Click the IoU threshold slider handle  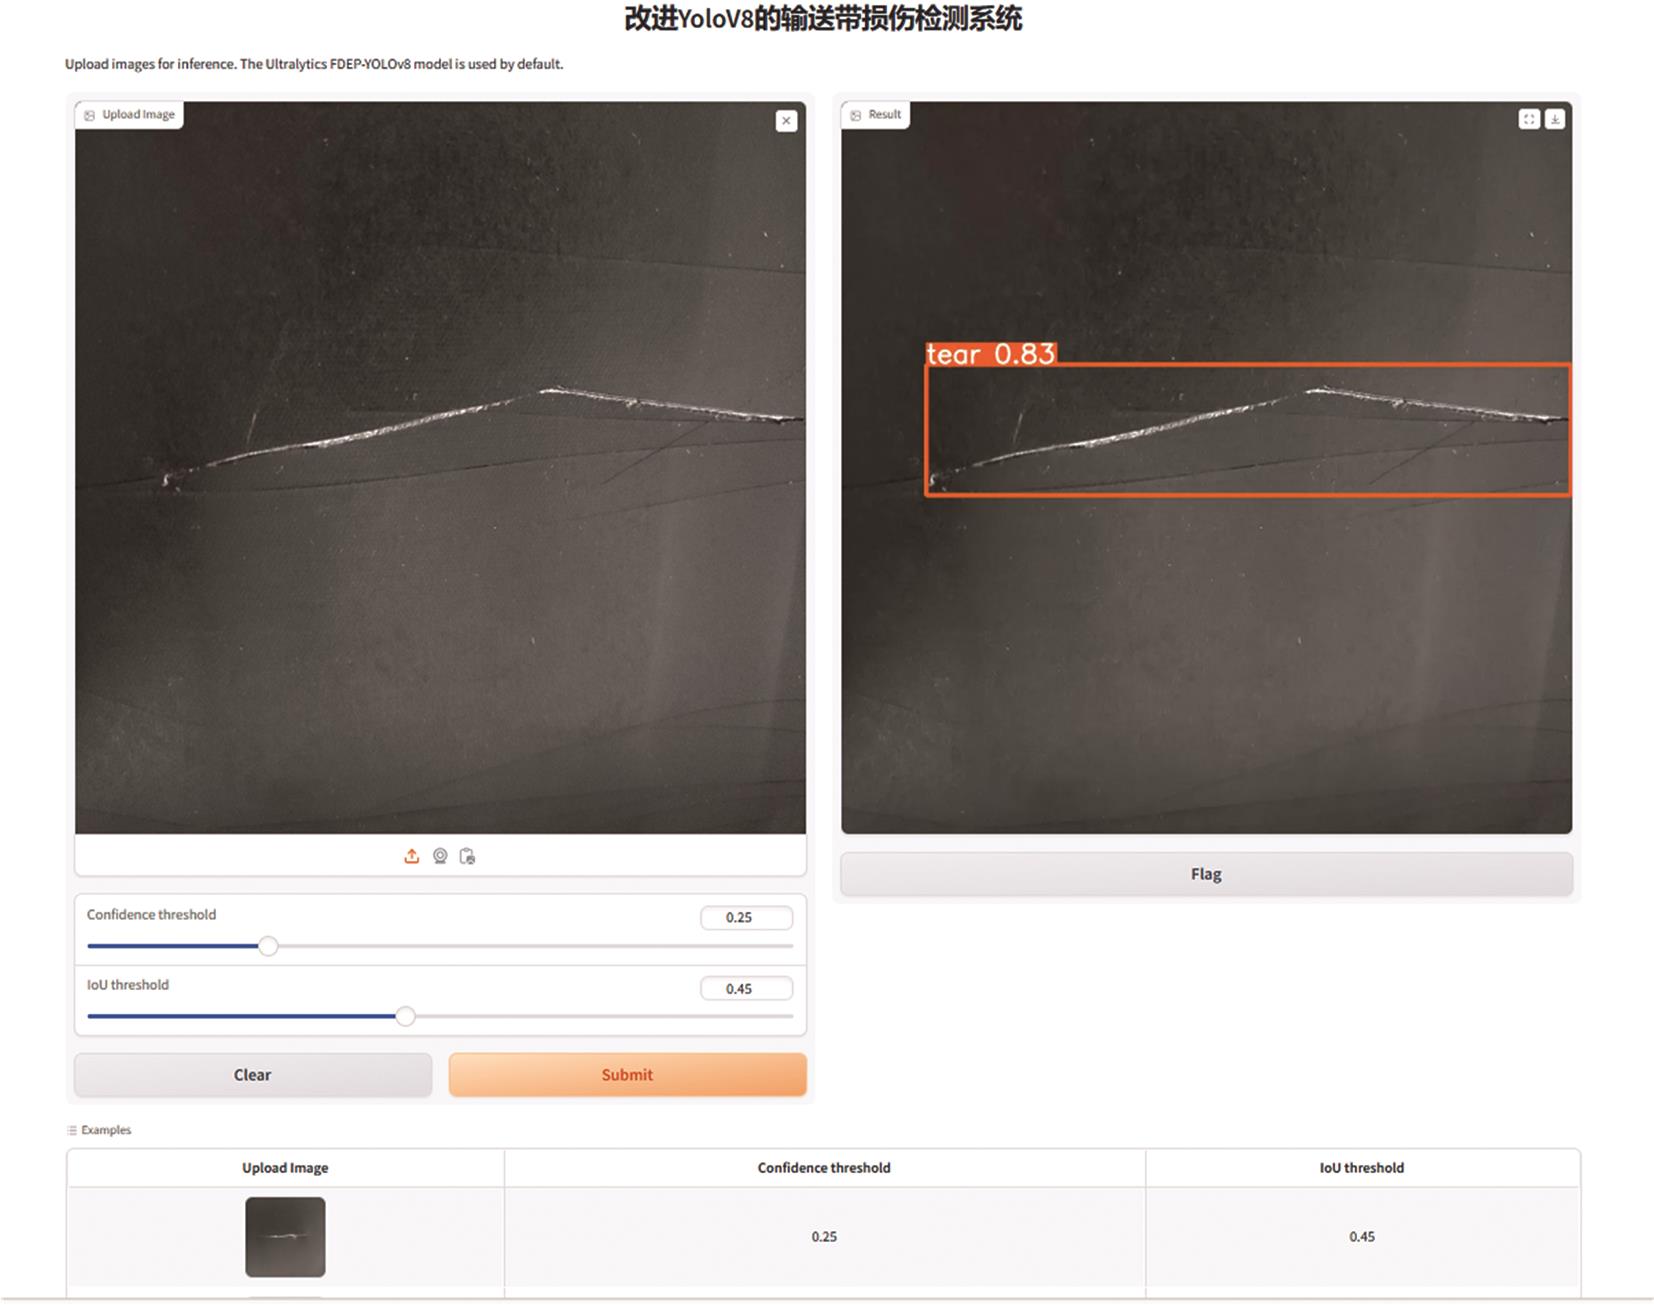pyautogui.click(x=405, y=1016)
